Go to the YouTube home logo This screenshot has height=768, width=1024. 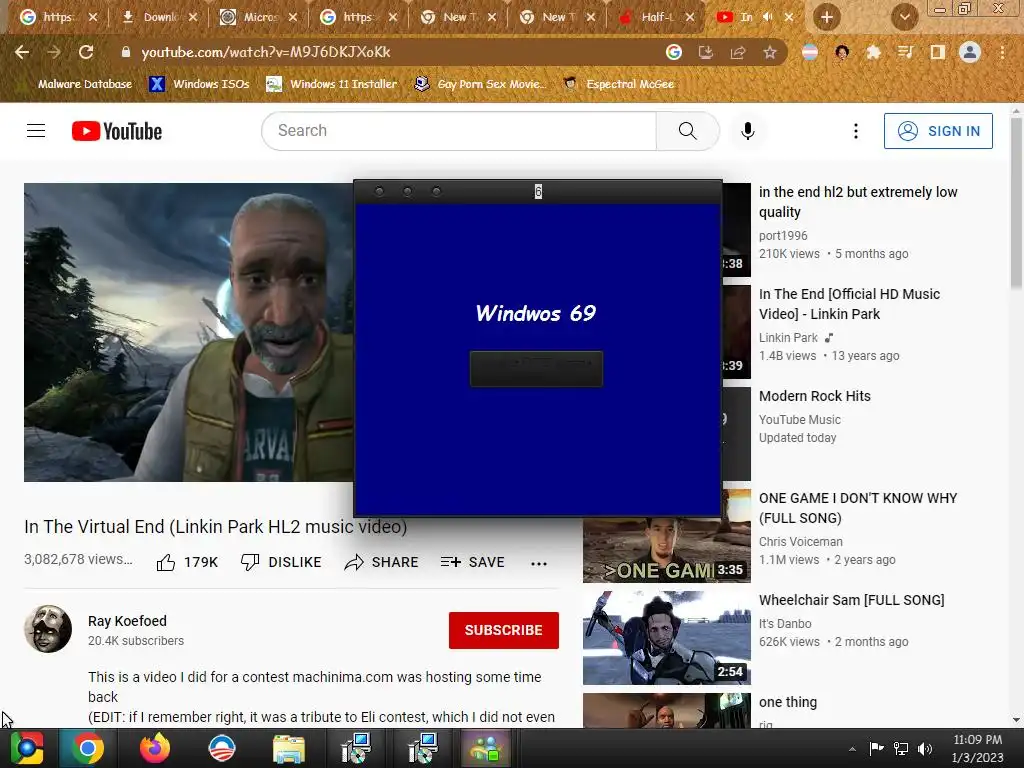(117, 131)
